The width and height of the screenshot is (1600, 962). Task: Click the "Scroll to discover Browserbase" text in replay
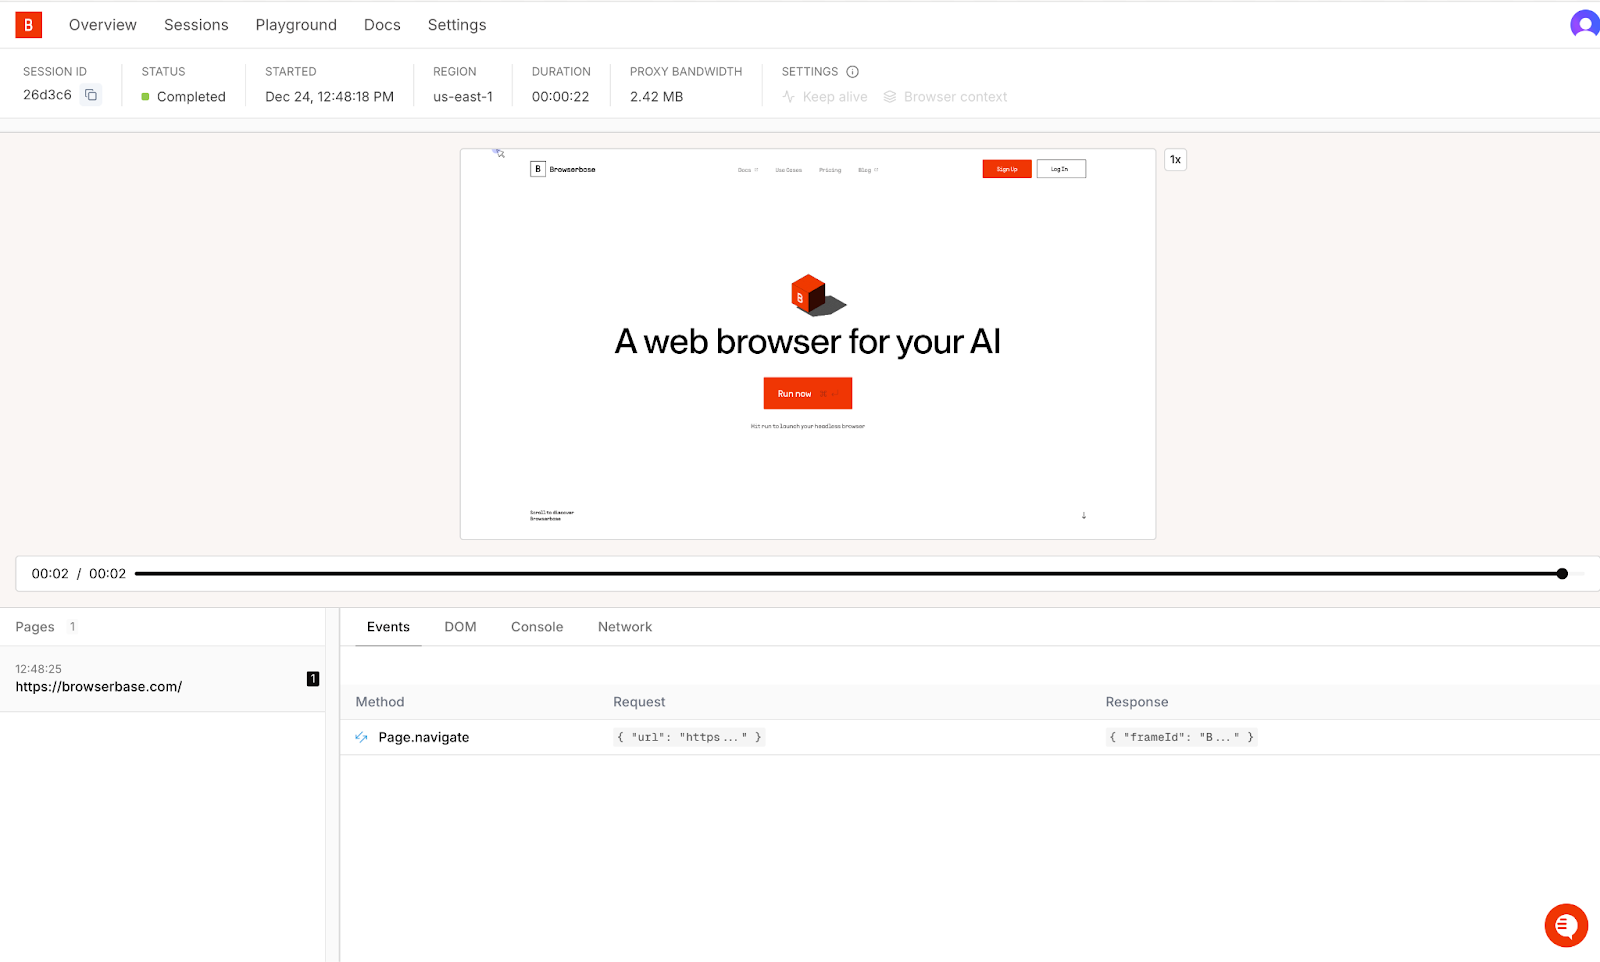click(552, 516)
